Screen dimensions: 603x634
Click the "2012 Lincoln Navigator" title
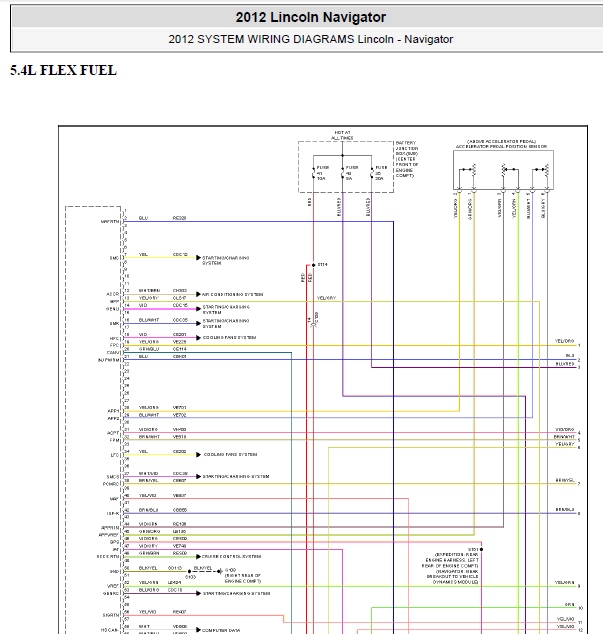[310, 17]
